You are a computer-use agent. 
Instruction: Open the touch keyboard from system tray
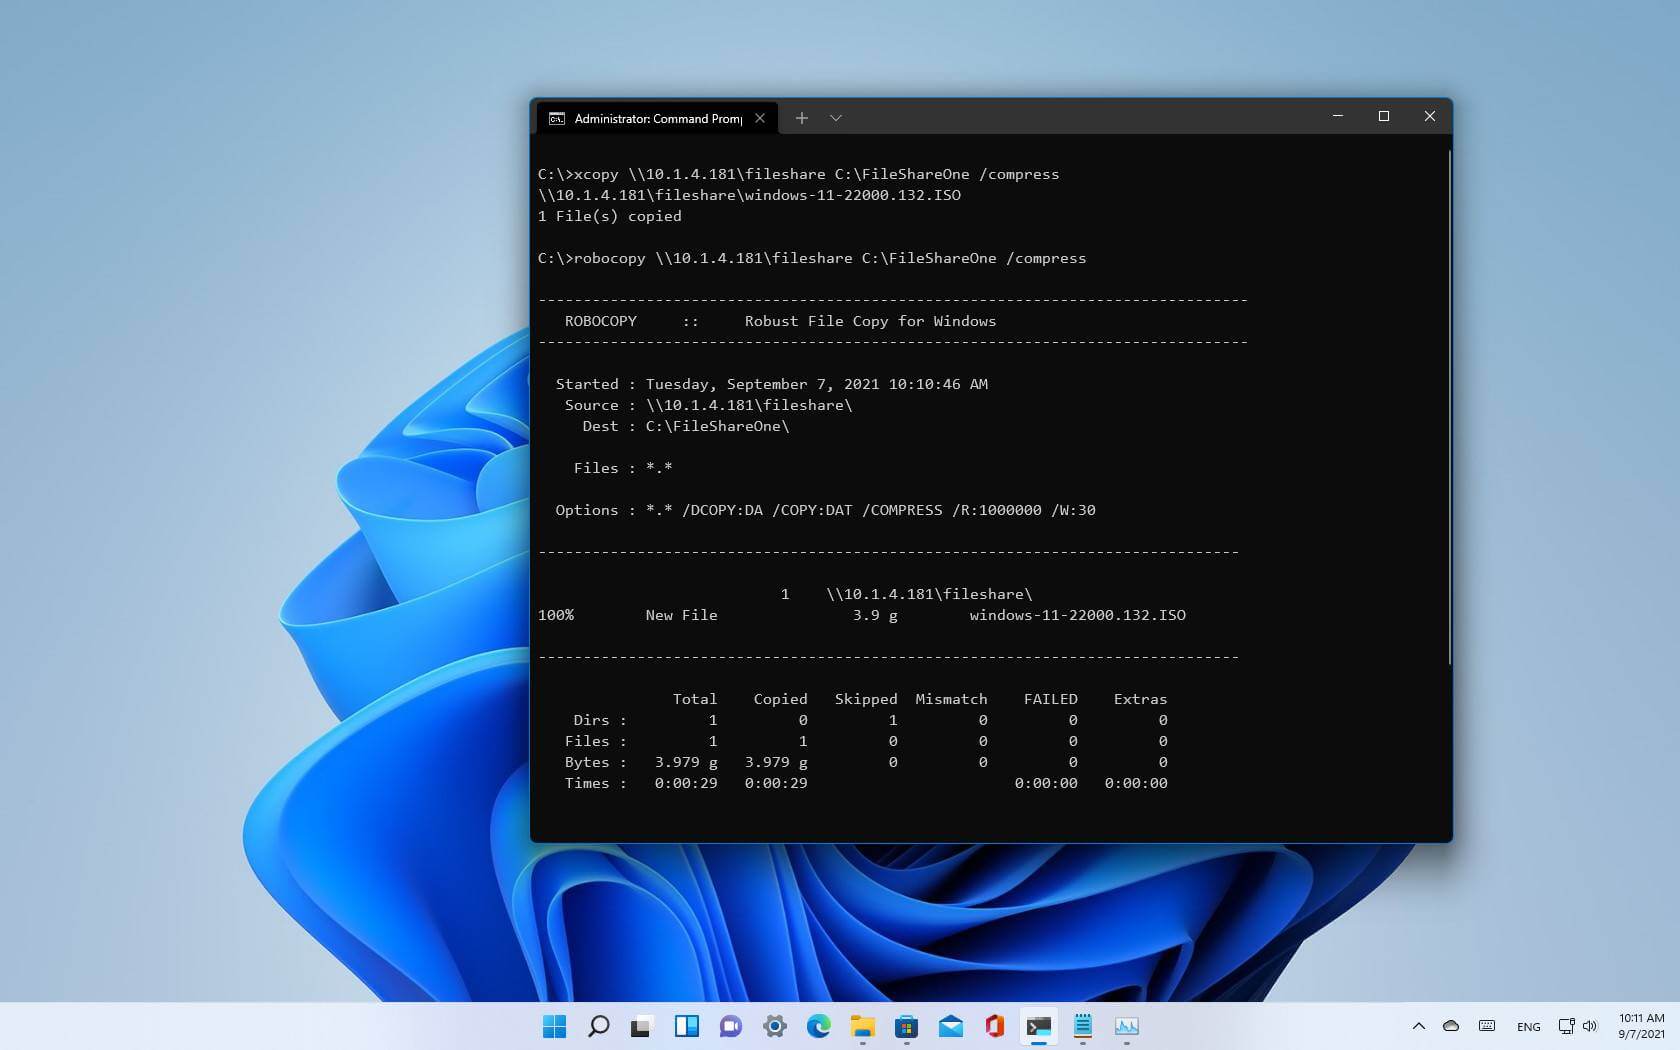tap(1486, 1027)
